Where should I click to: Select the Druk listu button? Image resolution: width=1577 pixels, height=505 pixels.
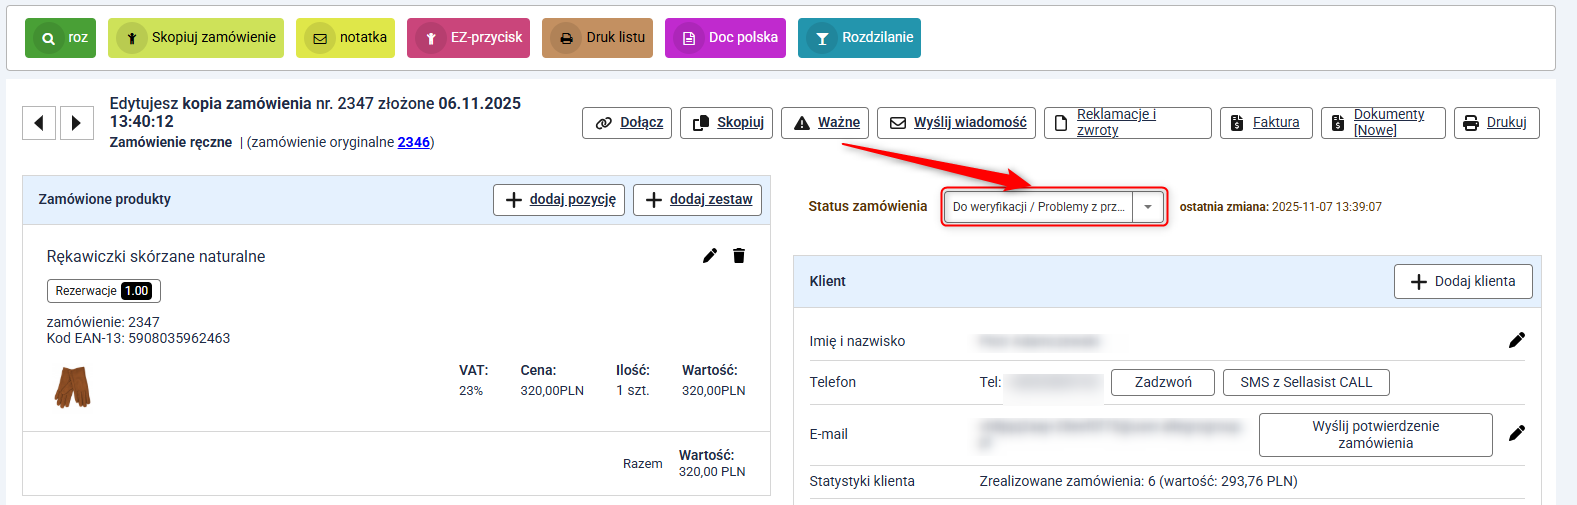pos(597,38)
